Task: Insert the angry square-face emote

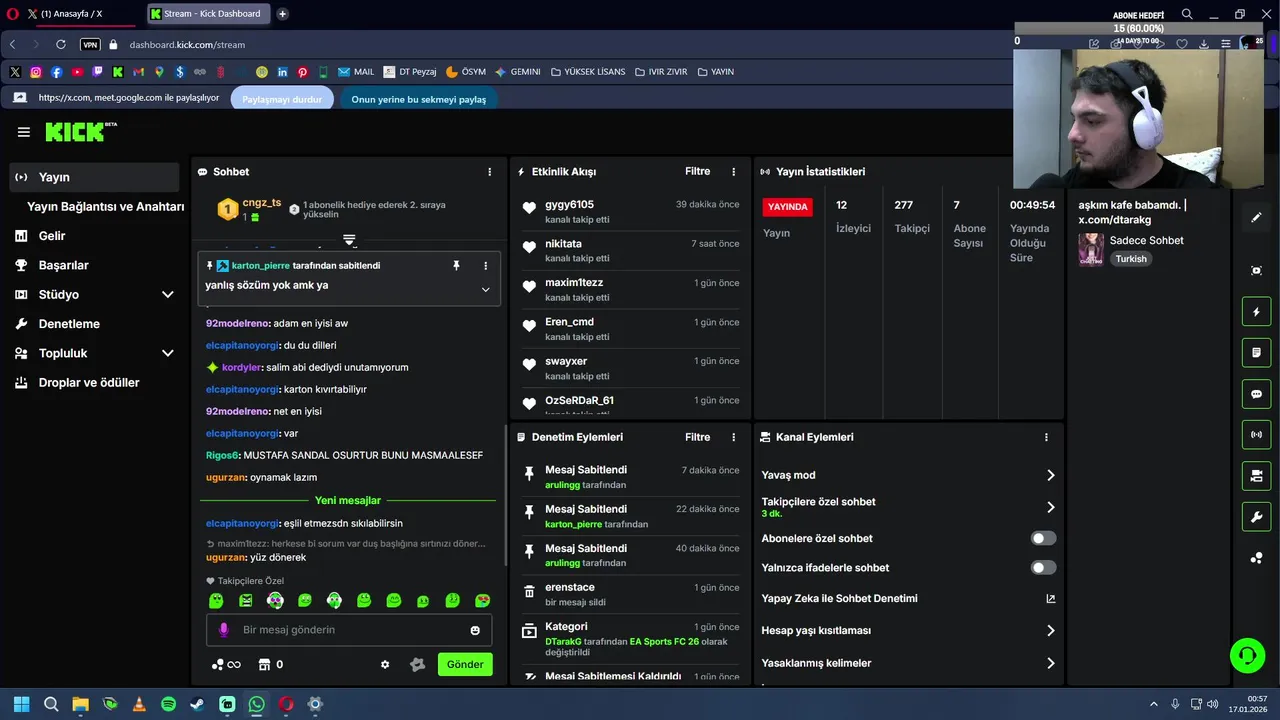Action: coord(246,600)
